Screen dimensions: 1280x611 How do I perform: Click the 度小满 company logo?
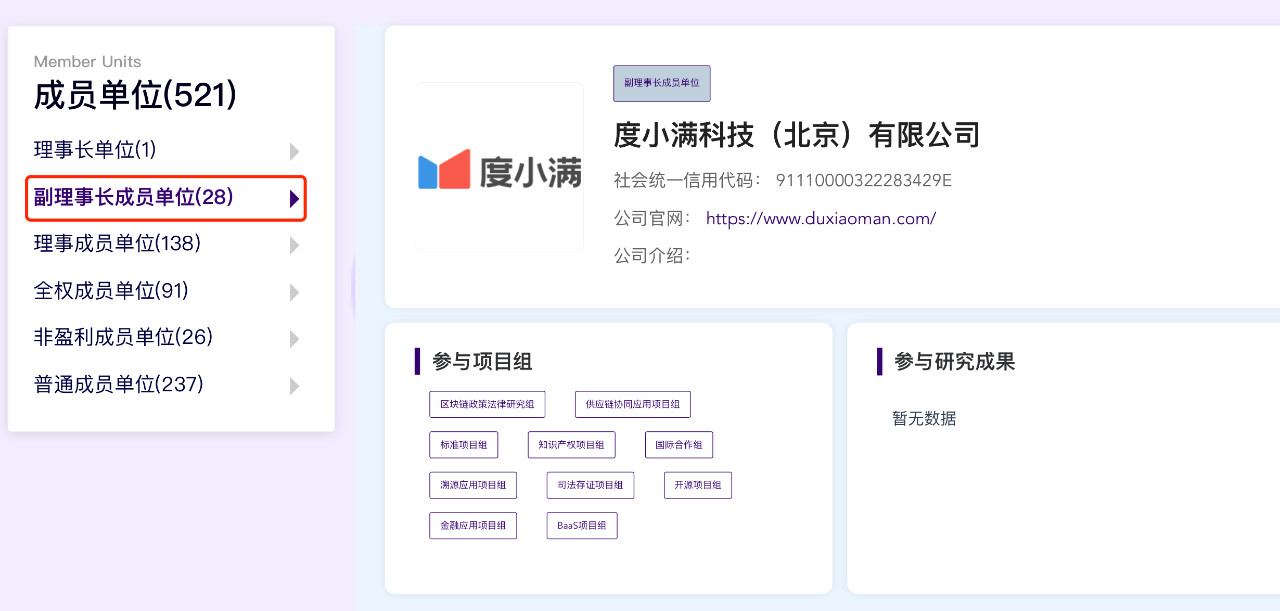point(499,168)
